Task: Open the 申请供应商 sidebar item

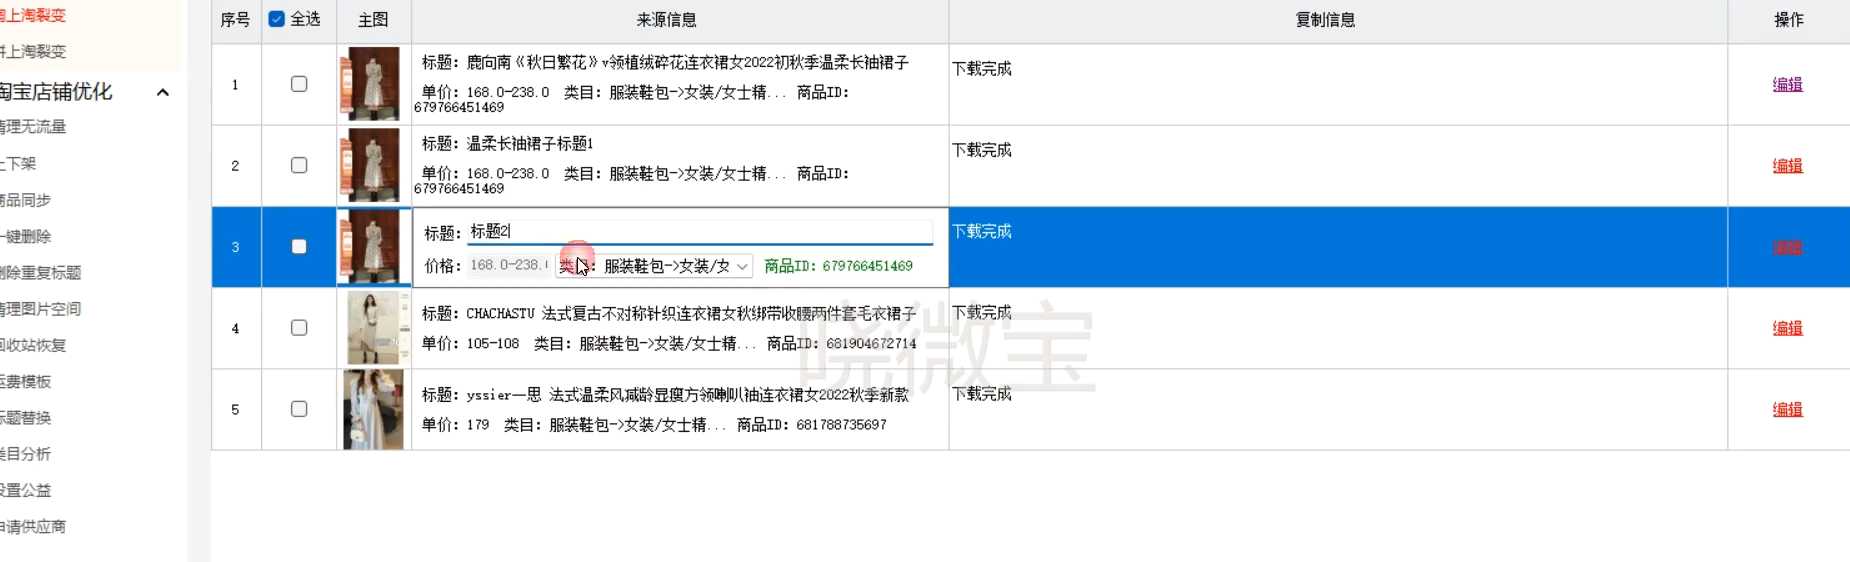Action: pos(33,526)
